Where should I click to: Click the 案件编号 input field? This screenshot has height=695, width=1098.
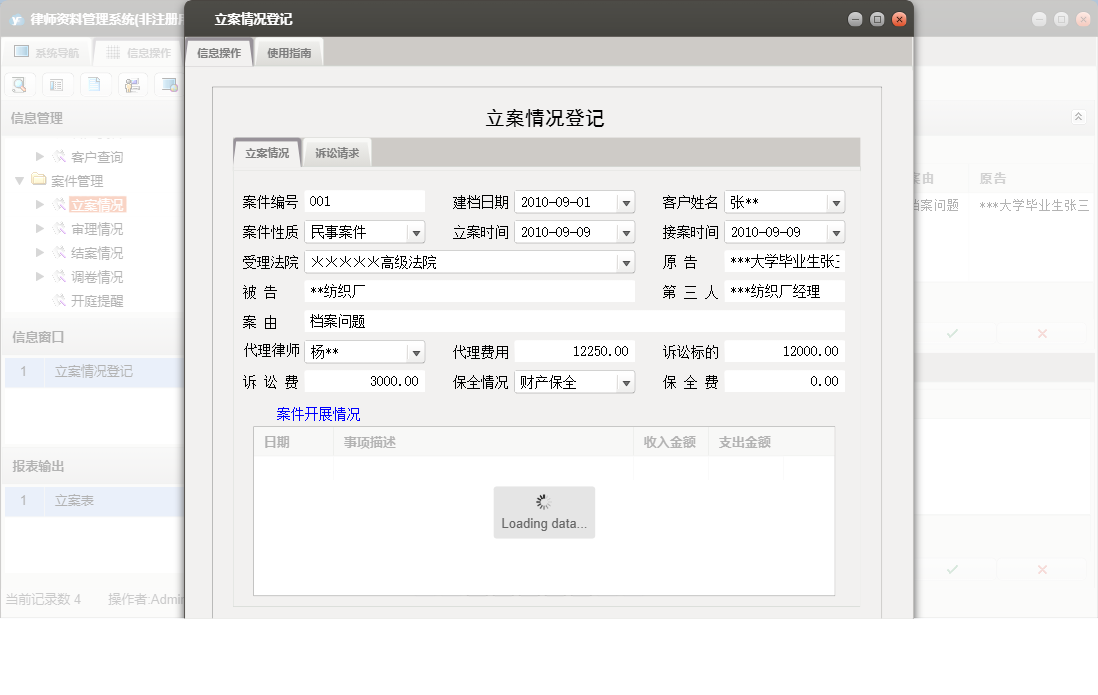coord(364,201)
